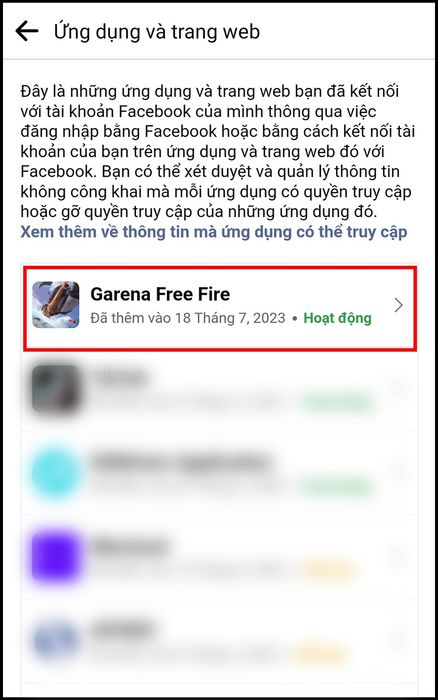The width and height of the screenshot is (438, 700).
Task: Click the 'Ứng dụng và trang web' page title
Action: [x=157, y=32]
